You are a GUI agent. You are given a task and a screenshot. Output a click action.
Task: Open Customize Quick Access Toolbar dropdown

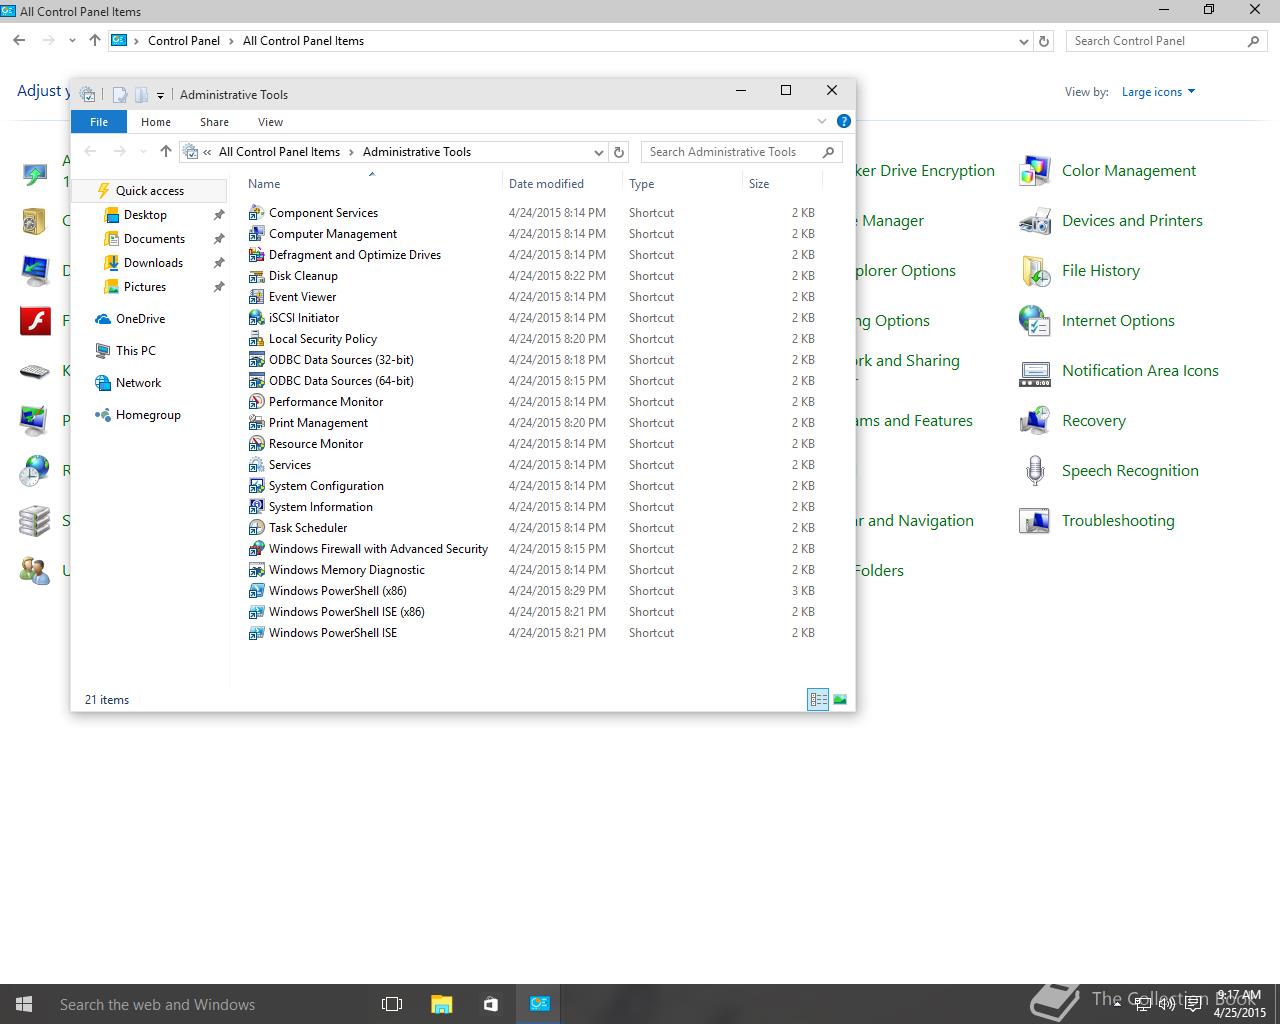click(x=160, y=95)
